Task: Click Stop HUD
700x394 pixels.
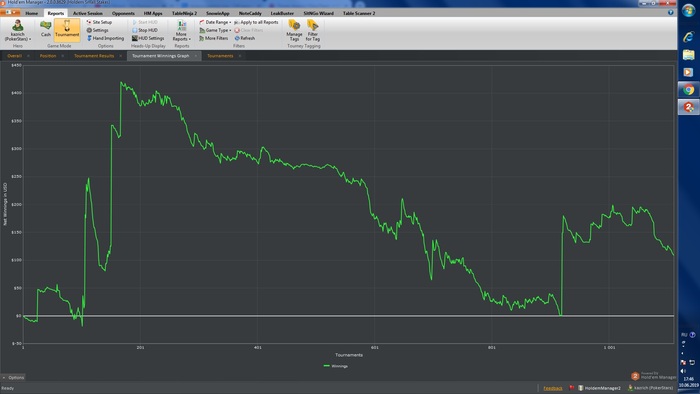Action: [145, 30]
